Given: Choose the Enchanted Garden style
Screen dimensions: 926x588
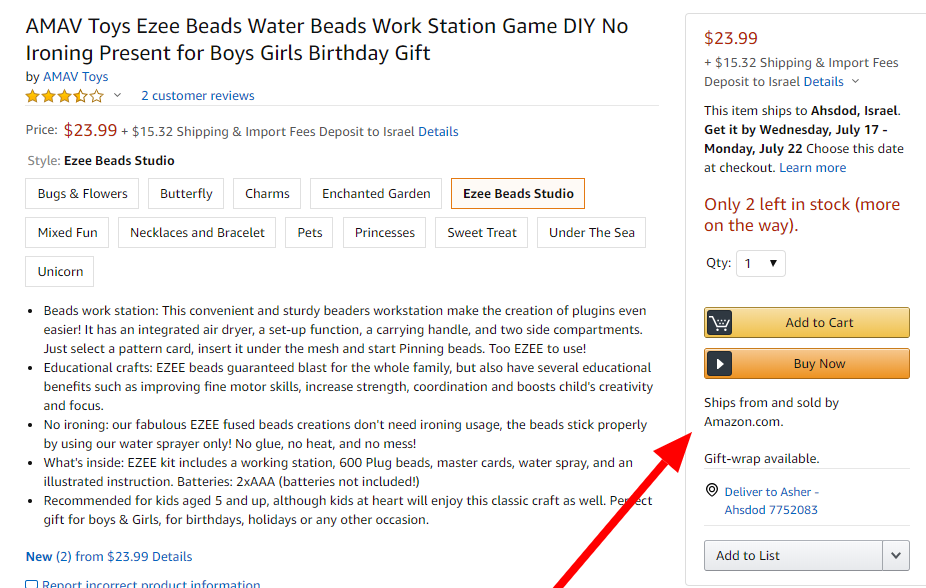Looking at the screenshot, I should pyautogui.click(x=376, y=194).
